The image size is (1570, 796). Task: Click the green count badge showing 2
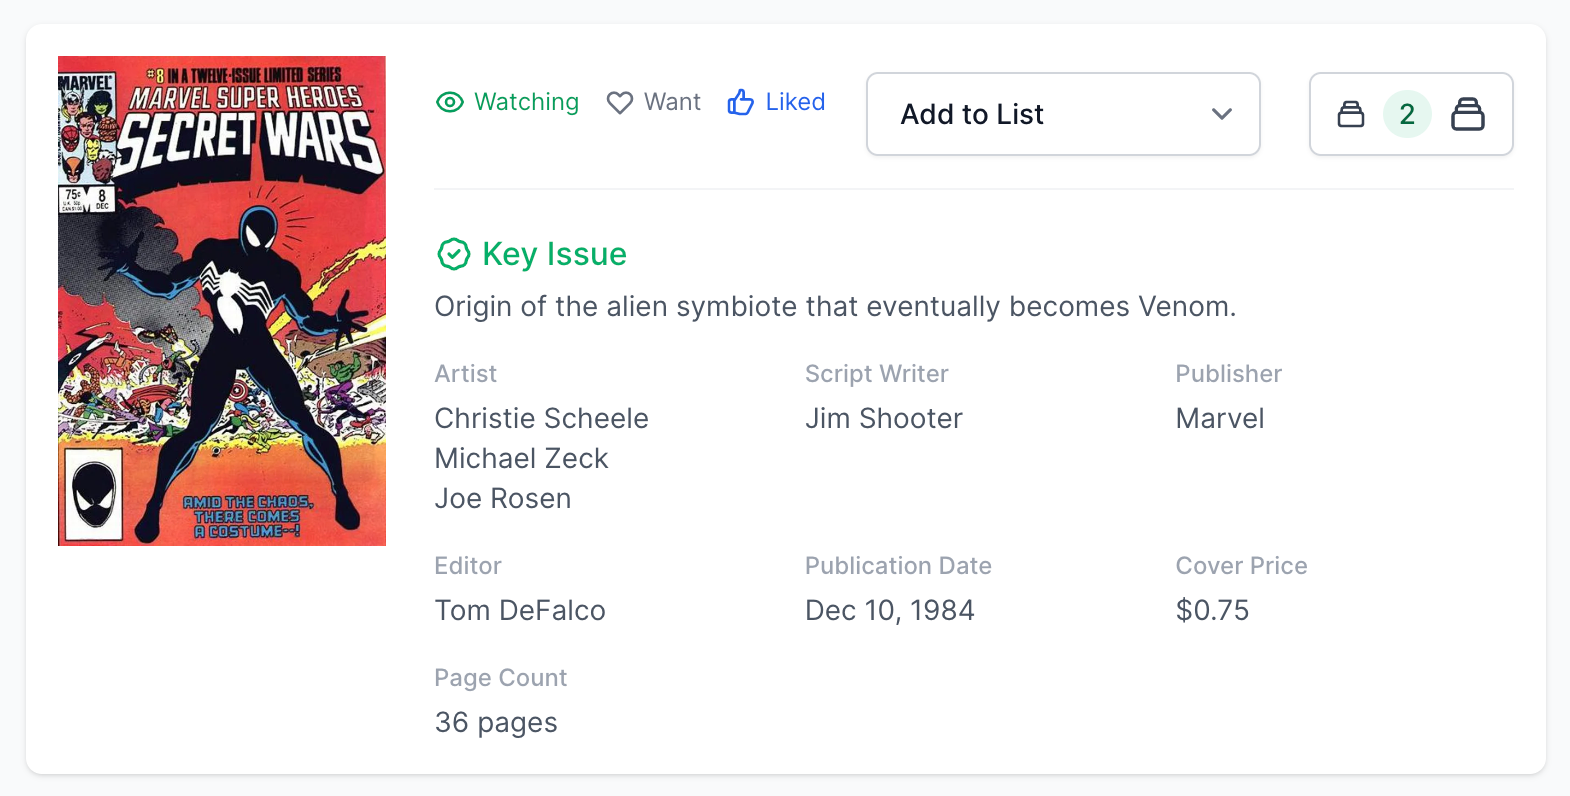point(1407,114)
